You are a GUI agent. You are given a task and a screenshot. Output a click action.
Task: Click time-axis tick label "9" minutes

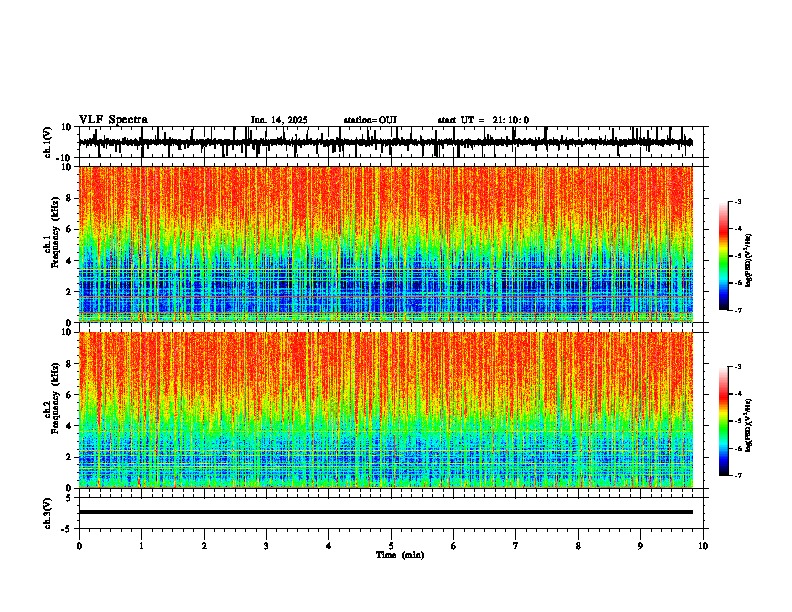pyautogui.click(x=640, y=546)
